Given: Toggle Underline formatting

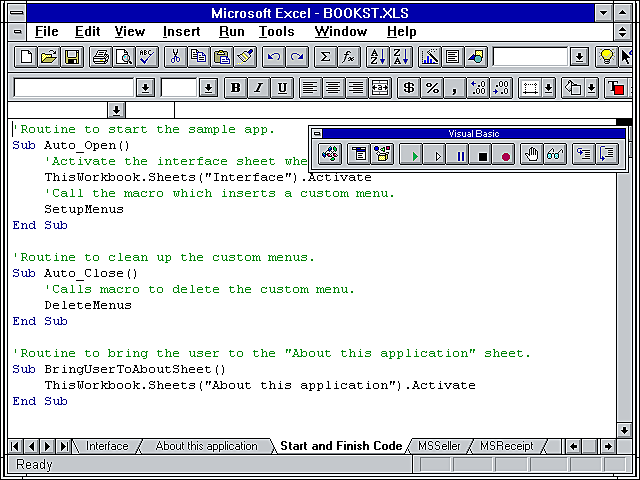Looking at the screenshot, I should point(282,87).
